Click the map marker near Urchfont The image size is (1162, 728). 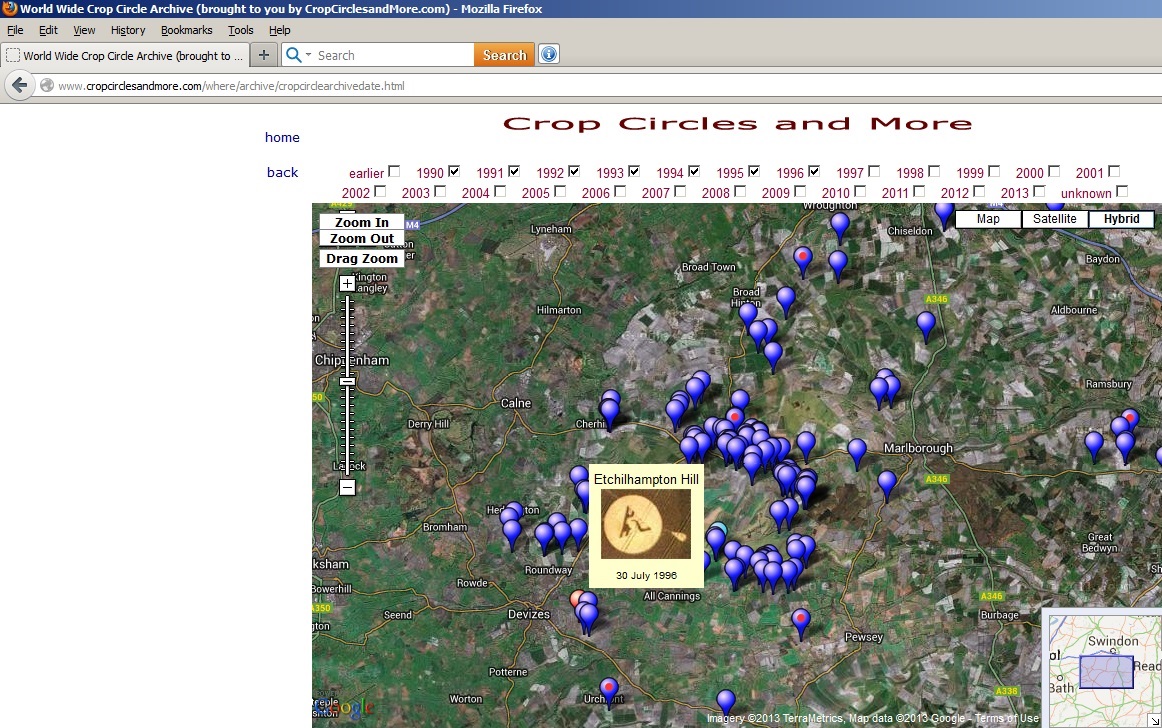609,689
